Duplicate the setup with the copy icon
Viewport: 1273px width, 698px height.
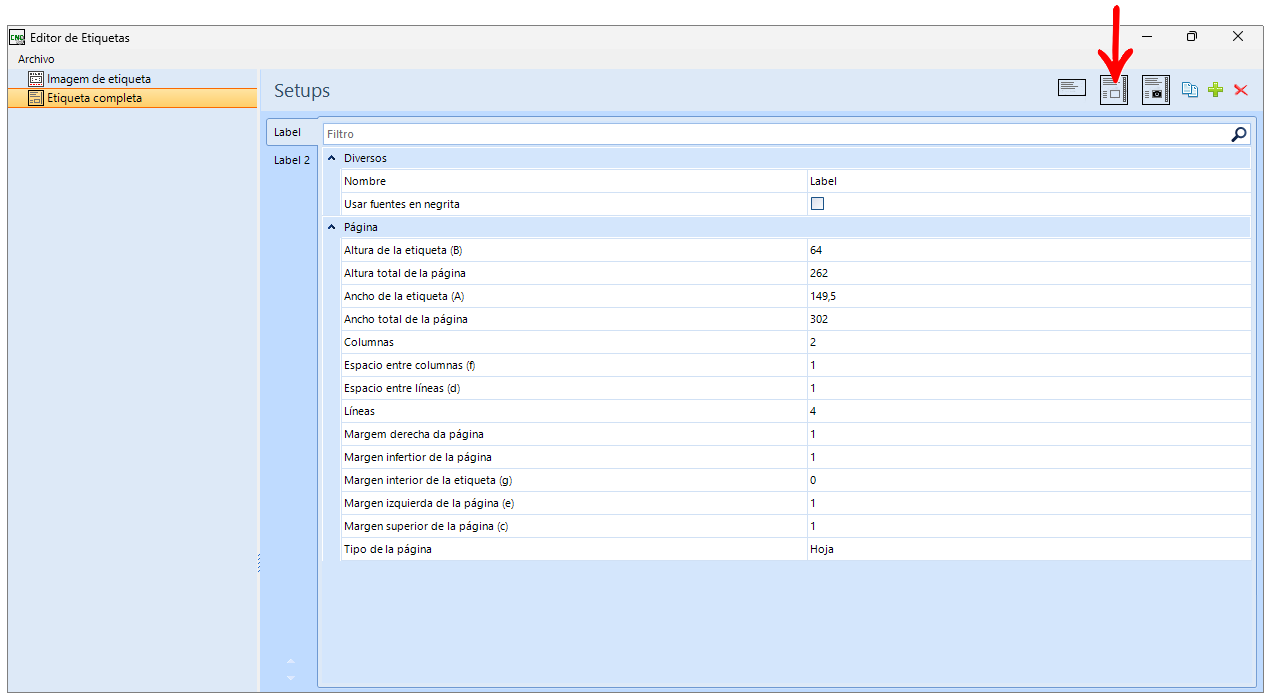(x=1190, y=90)
